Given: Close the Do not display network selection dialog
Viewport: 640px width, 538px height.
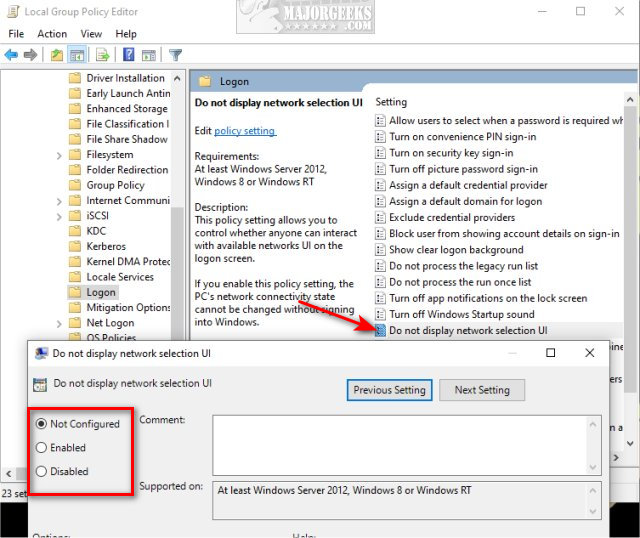Looking at the screenshot, I should (589, 353).
